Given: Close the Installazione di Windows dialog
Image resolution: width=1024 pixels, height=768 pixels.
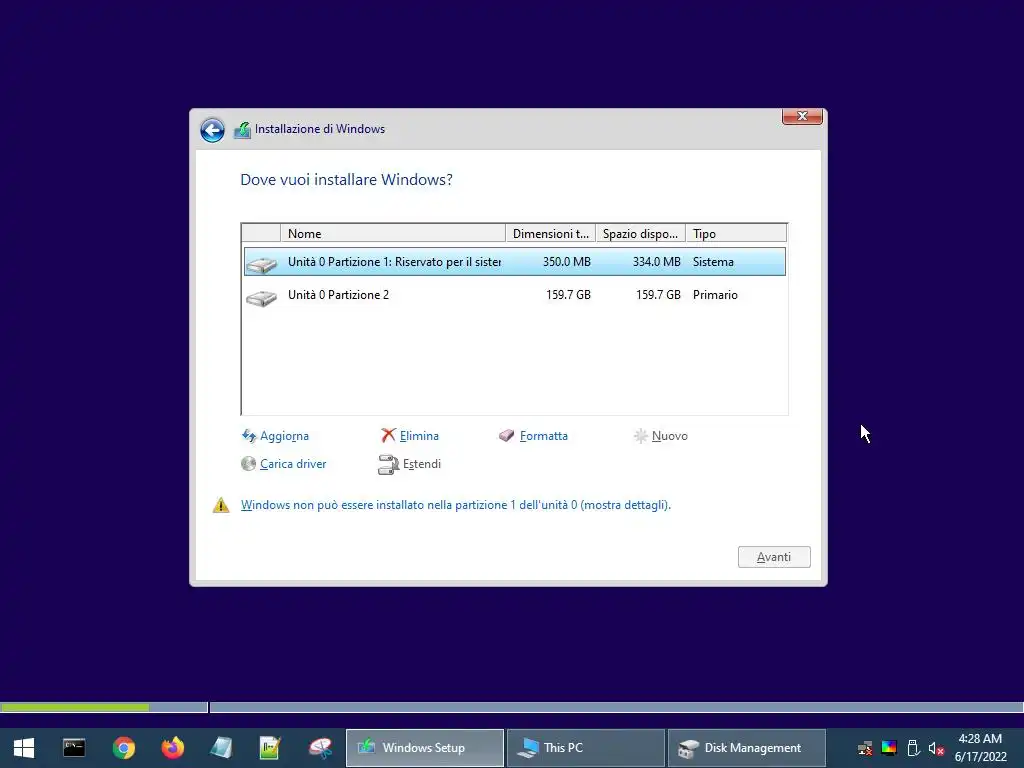Looking at the screenshot, I should click(802, 116).
